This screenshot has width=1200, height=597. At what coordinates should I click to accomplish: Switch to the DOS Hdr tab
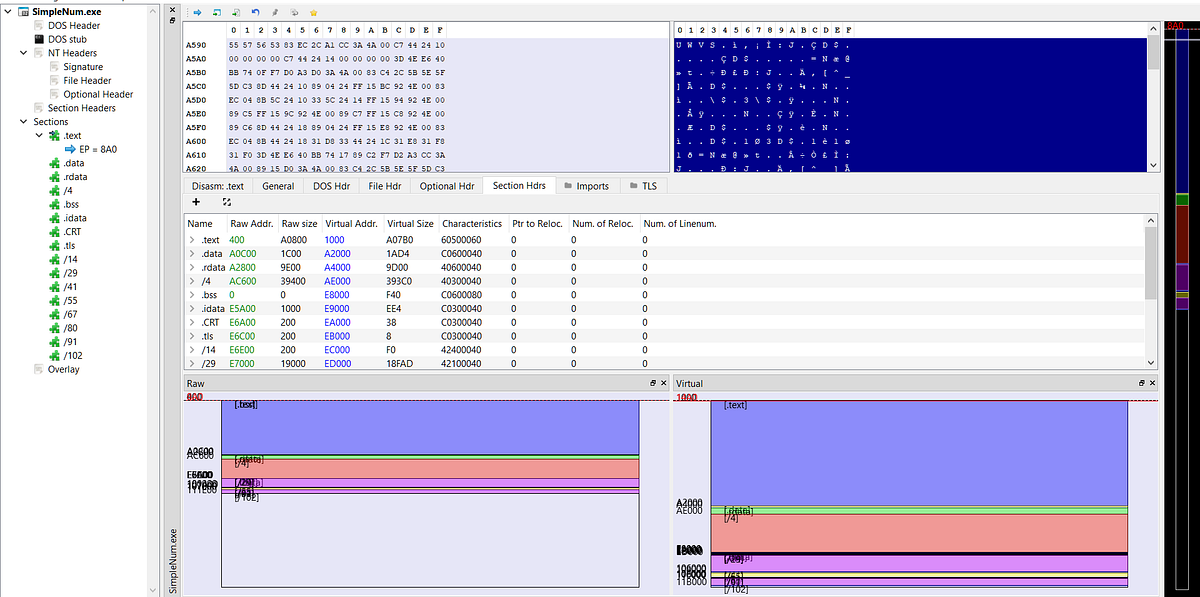click(330, 186)
